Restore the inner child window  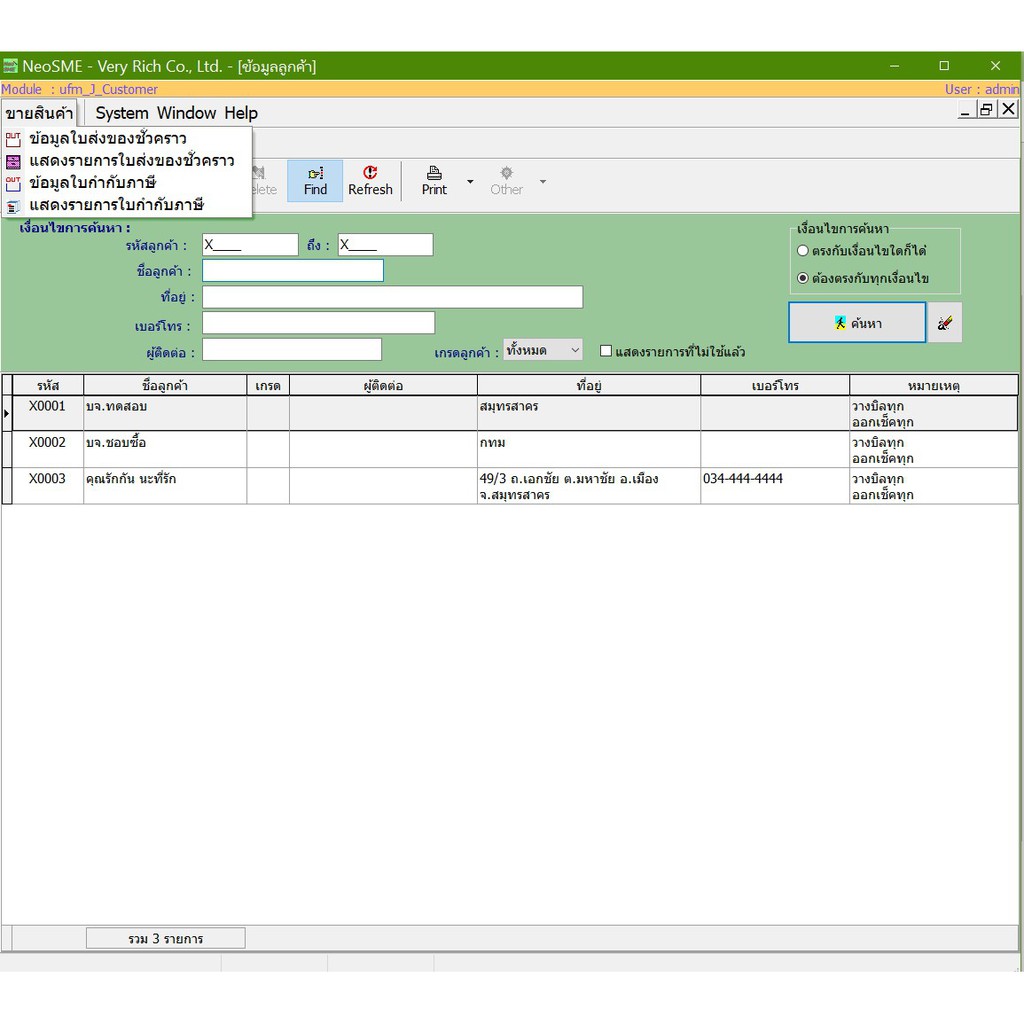point(986,110)
